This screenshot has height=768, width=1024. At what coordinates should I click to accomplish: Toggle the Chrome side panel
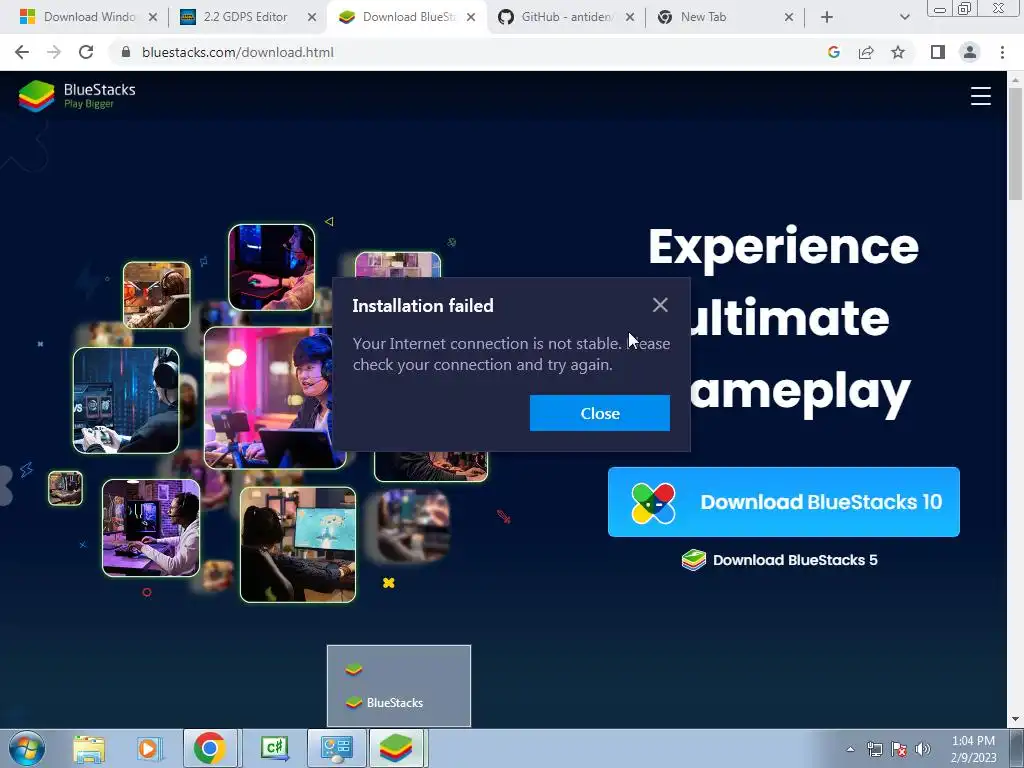pos(938,52)
